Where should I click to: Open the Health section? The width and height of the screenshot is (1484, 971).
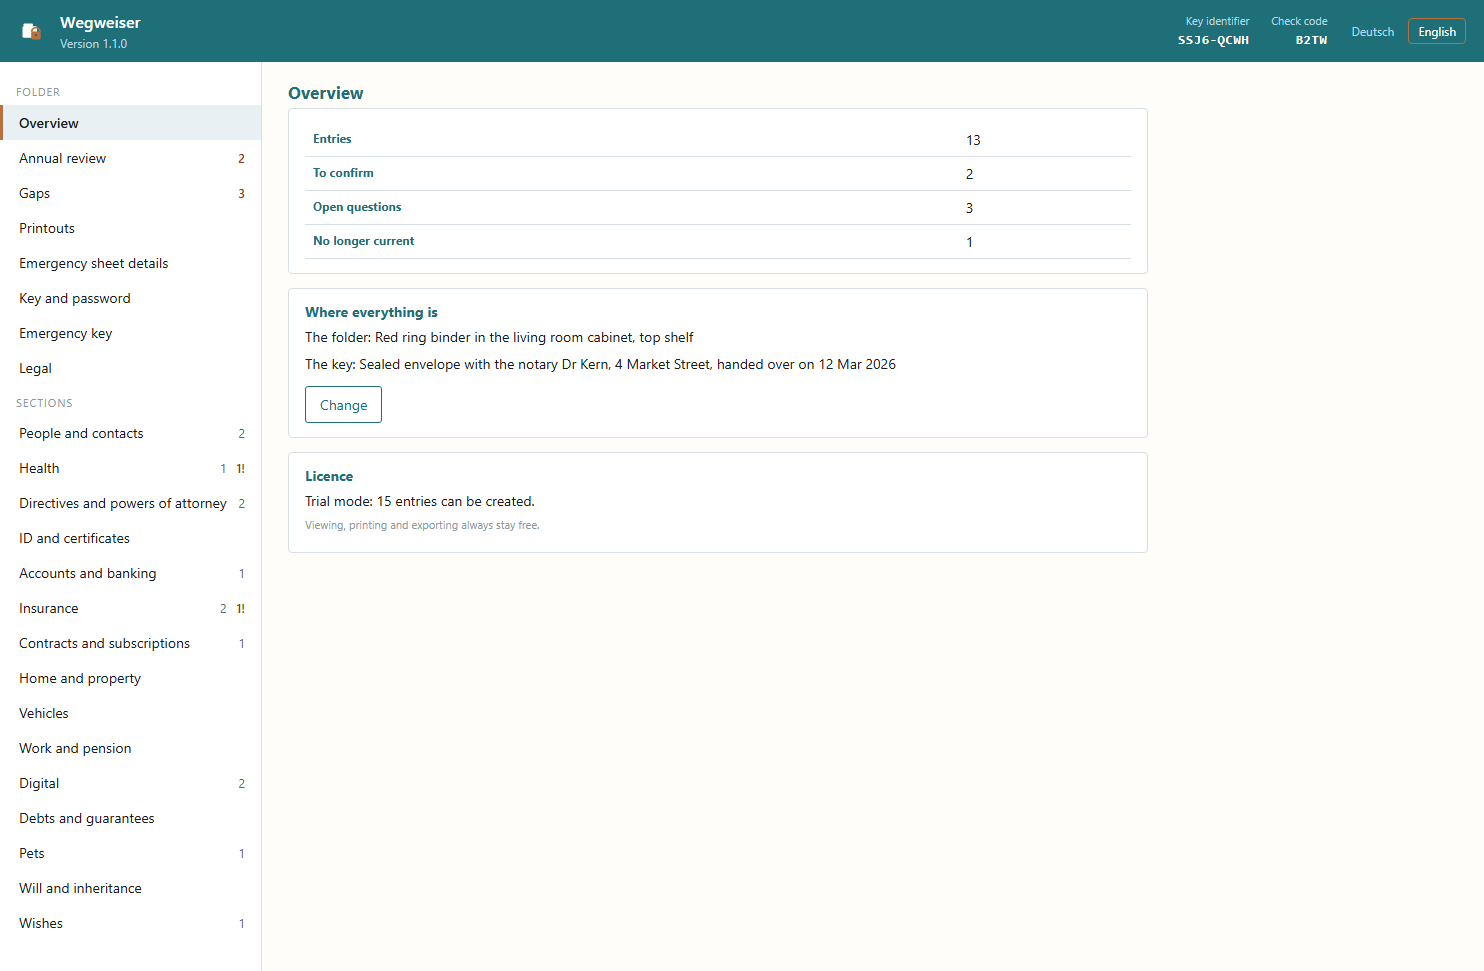(x=130, y=468)
